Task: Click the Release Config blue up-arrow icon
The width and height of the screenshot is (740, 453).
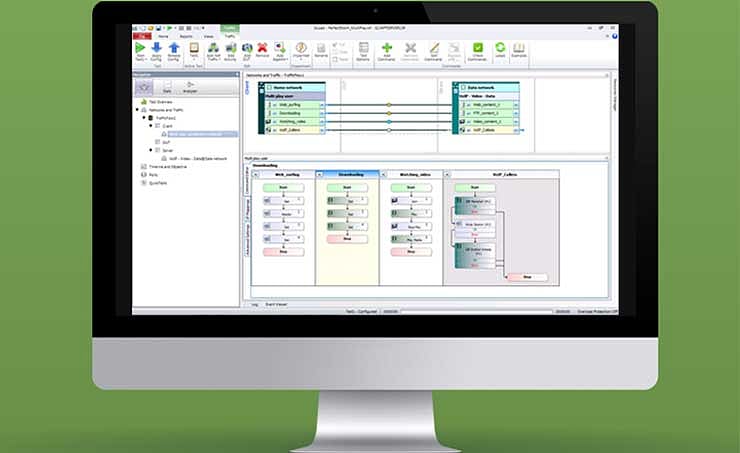Action: point(173,47)
